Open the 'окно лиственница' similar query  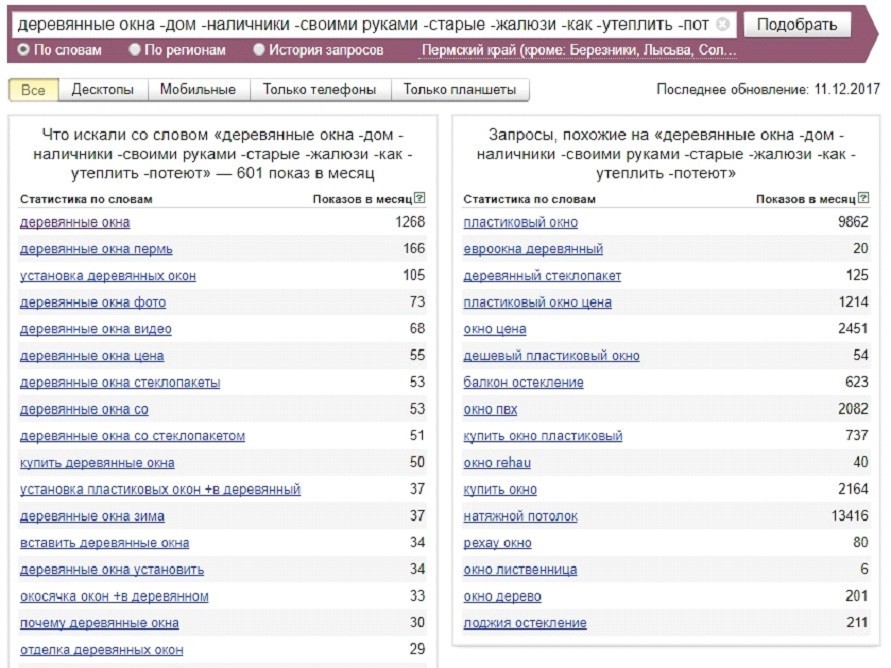pyautogui.click(x=520, y=569)
